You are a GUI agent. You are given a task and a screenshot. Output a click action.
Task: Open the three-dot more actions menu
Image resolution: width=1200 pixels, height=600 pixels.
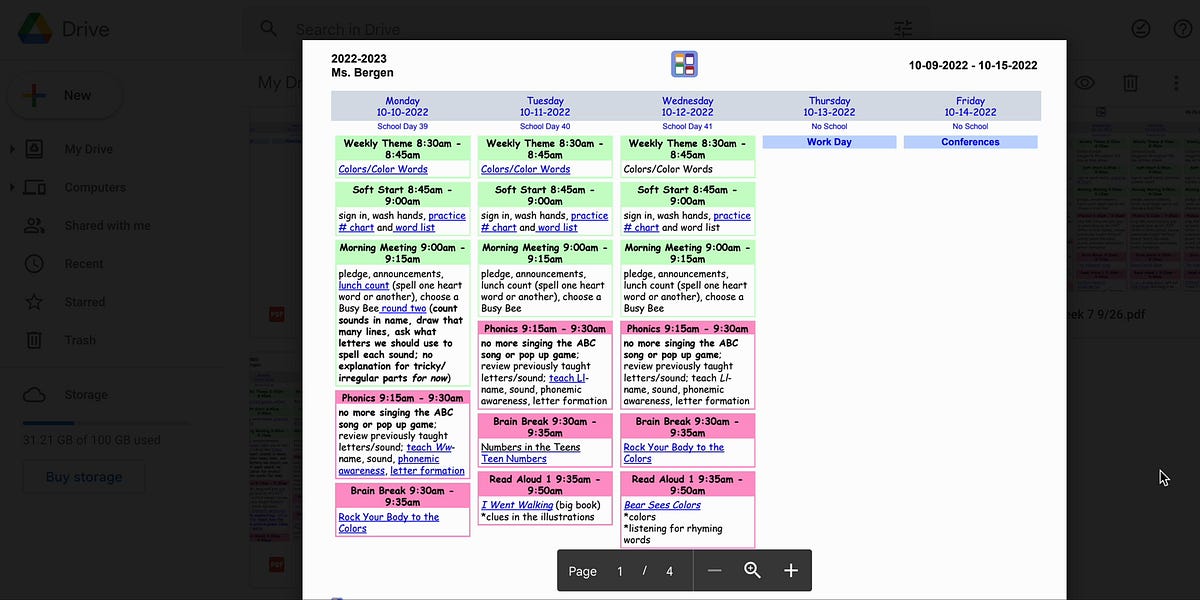tap(1177, 82)
